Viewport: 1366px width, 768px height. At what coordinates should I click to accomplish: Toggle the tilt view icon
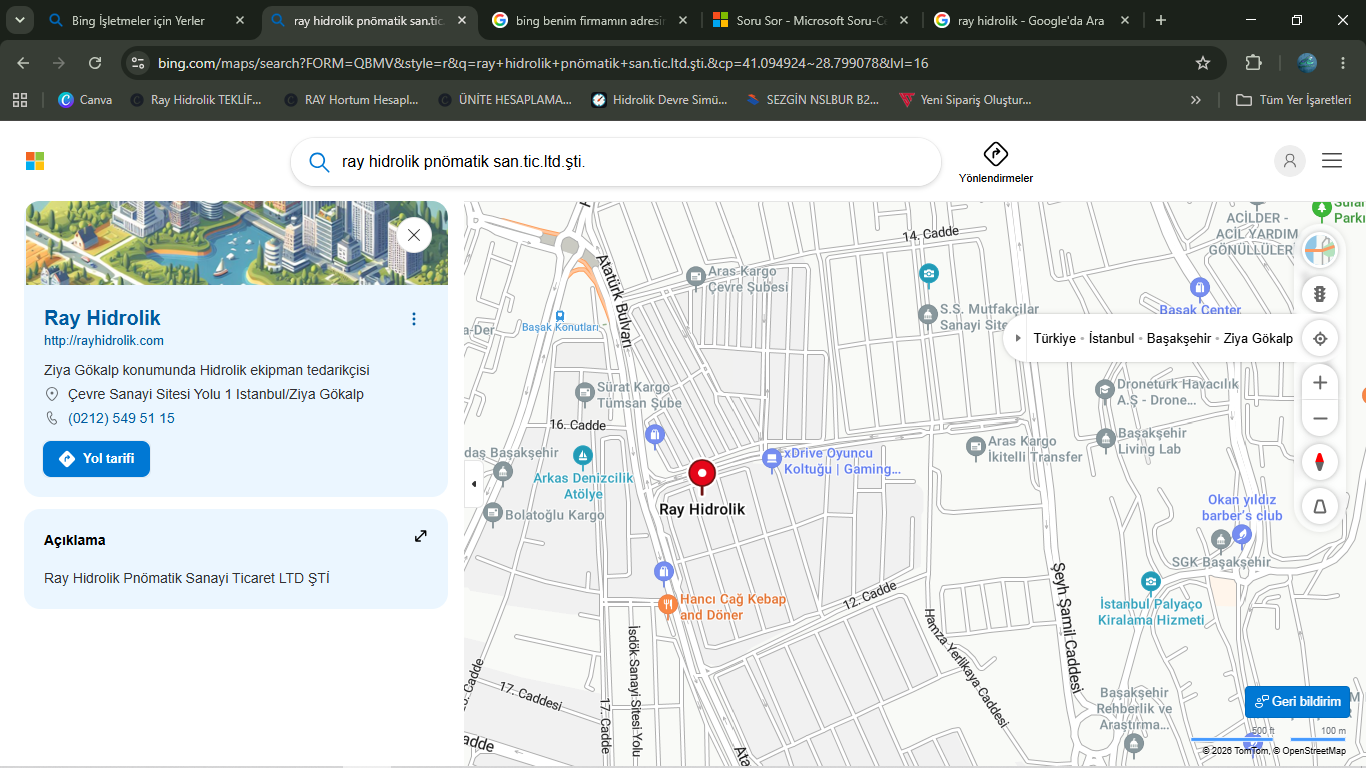click(1320, 507)
